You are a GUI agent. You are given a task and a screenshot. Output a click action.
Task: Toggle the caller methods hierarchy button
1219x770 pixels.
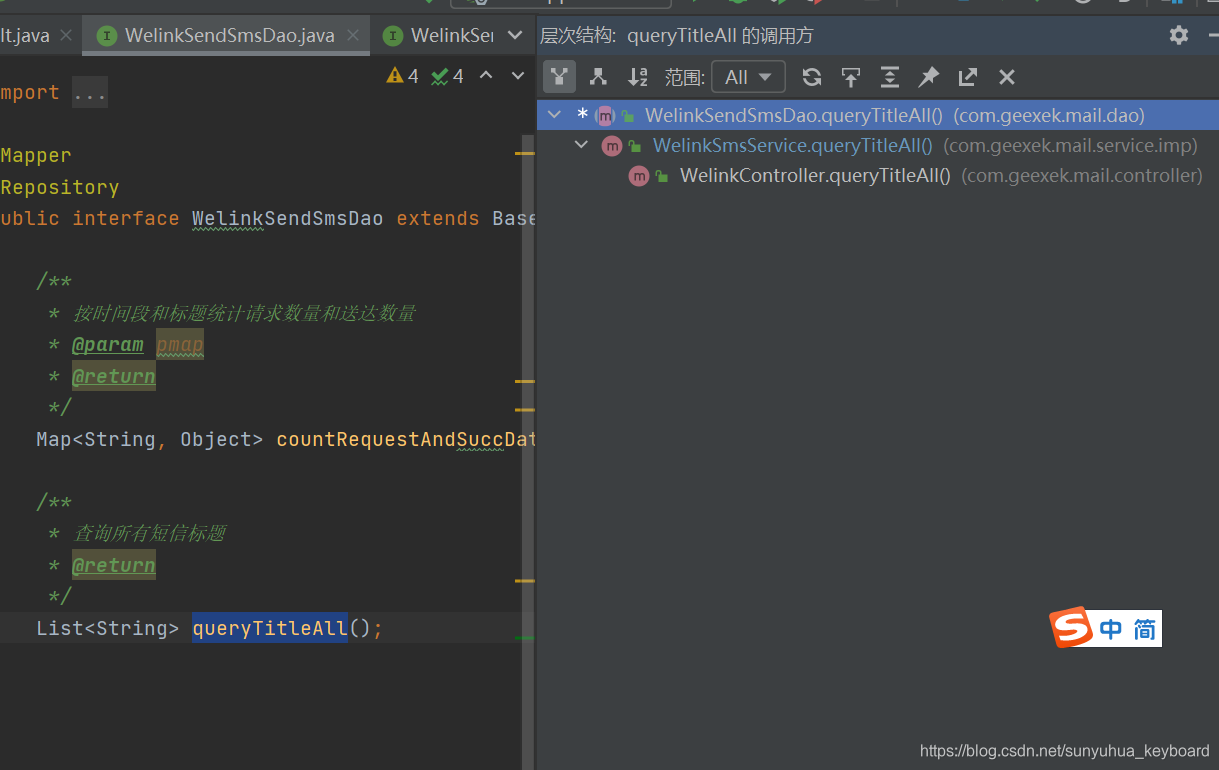560,77
